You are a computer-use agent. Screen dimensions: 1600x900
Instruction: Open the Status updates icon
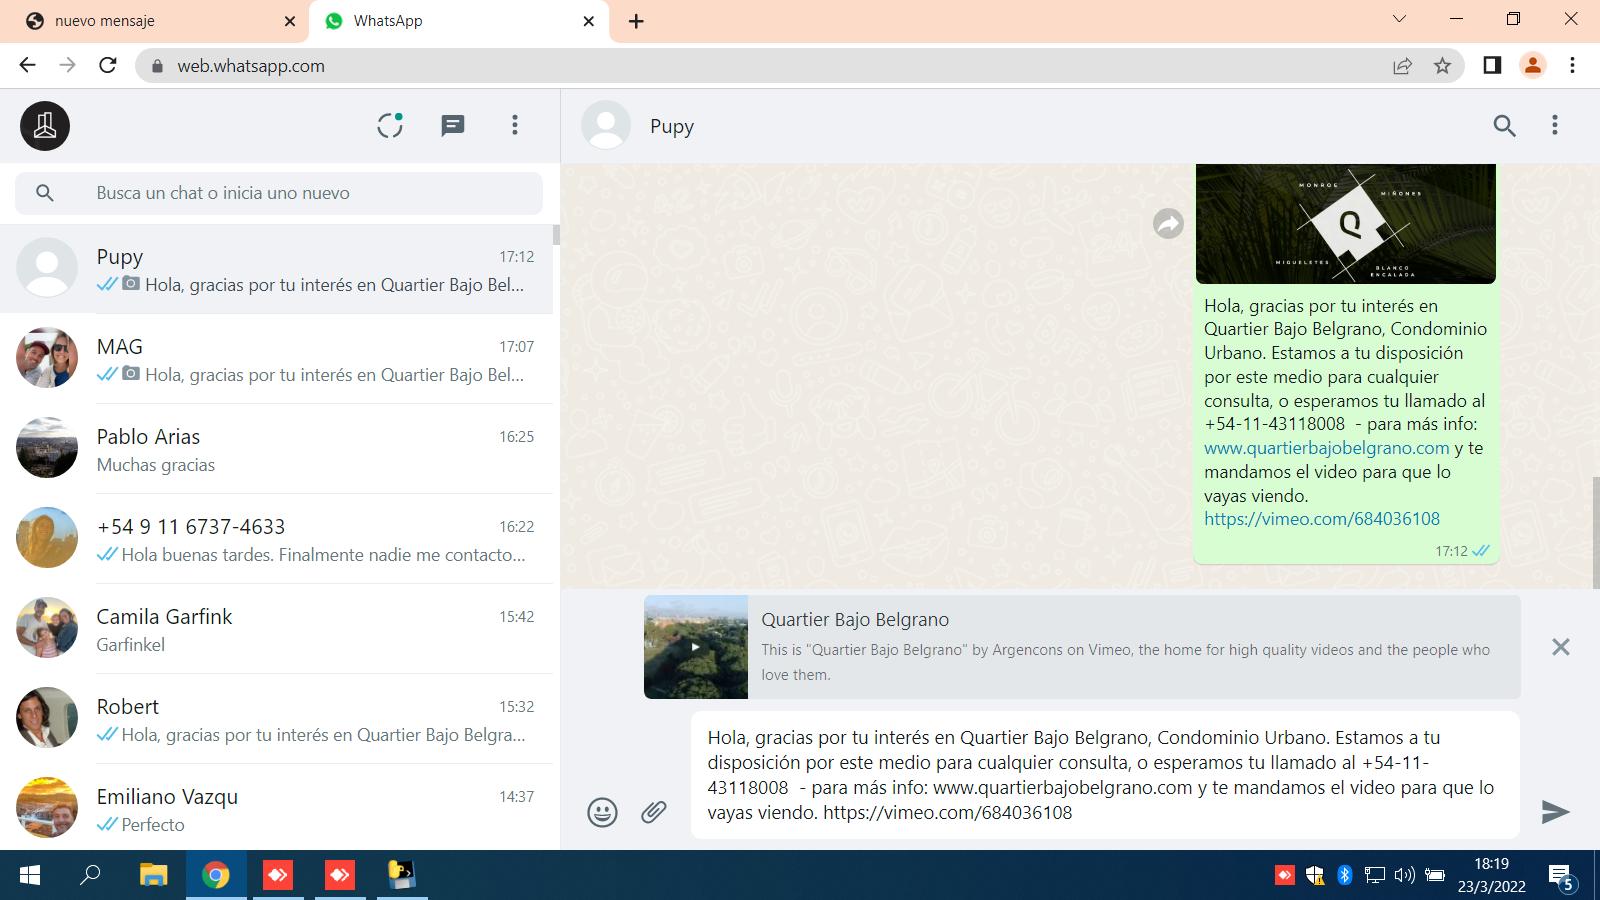(x=390, y=125)
